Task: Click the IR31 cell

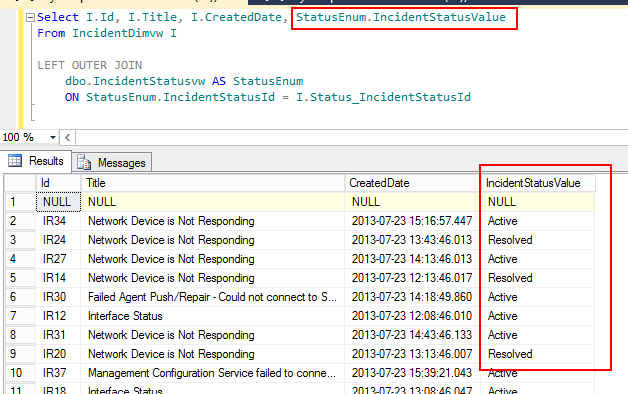Action: click(x=58, y=335)
